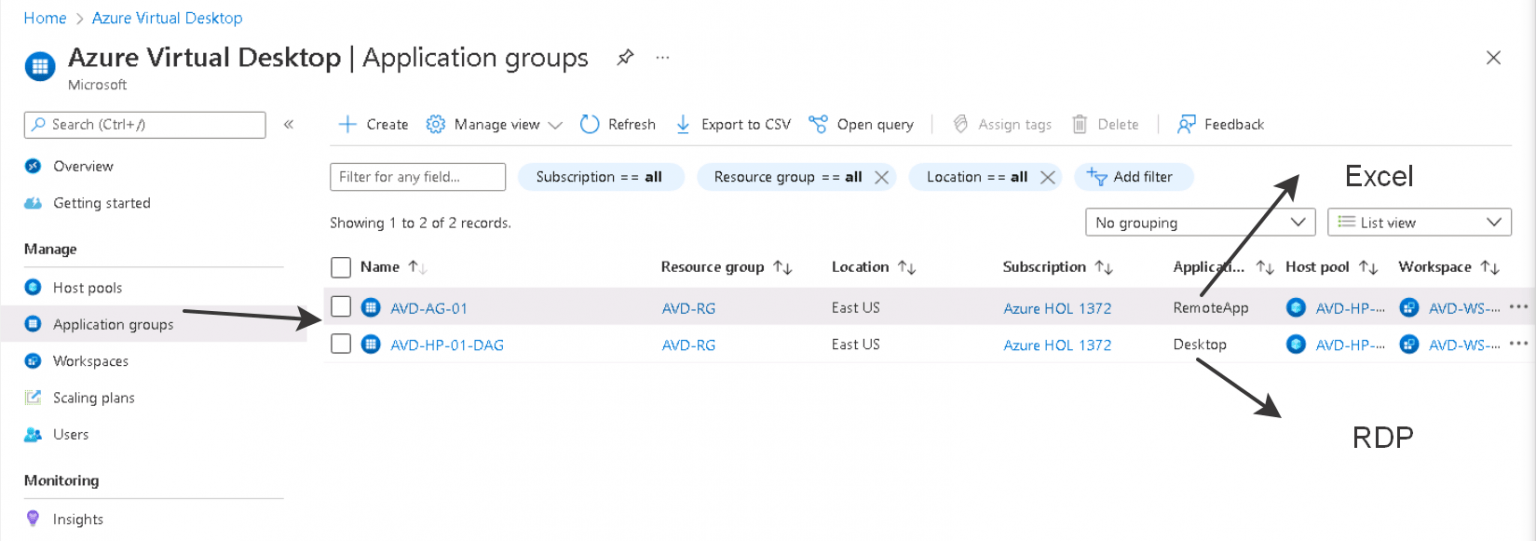Screen dimensions: 1536x541
Task: Click Open query in toolbar
Action: (x=861, y=124)
